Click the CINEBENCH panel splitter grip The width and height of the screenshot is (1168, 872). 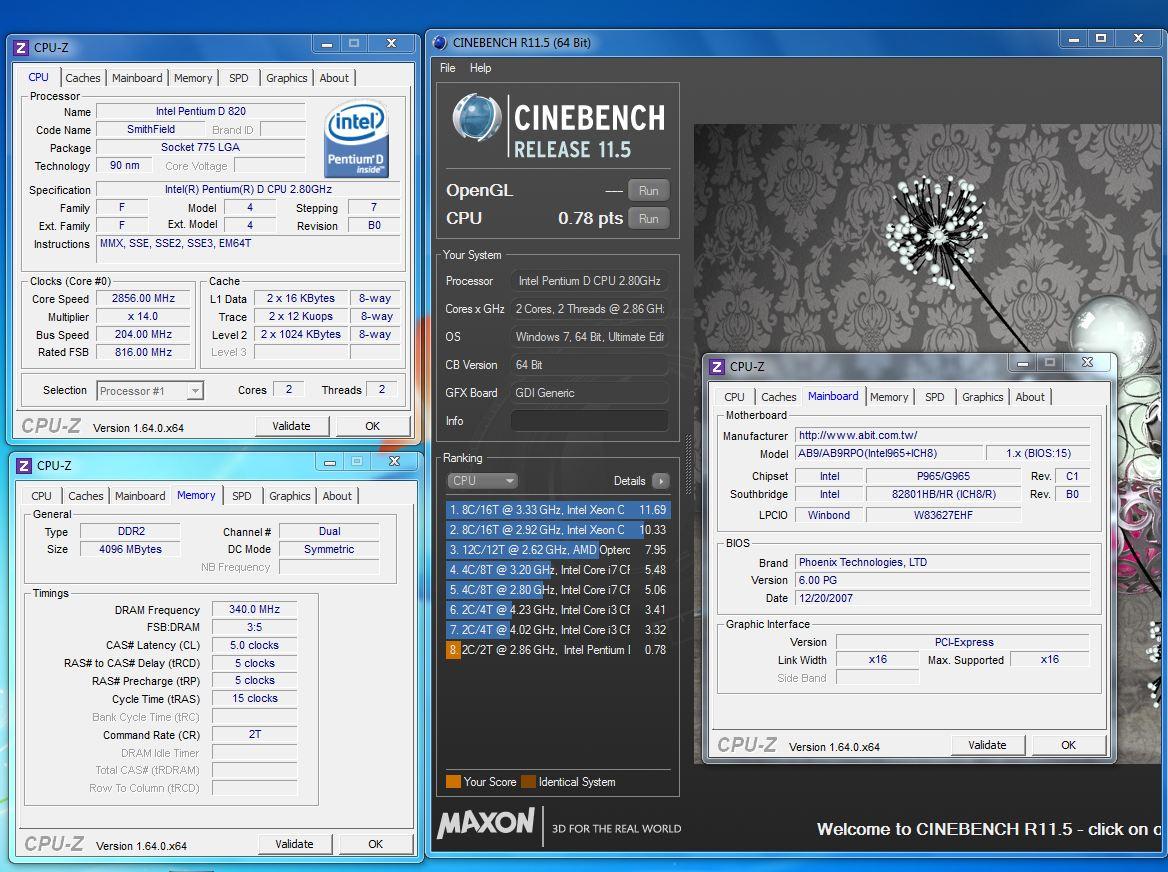(x=688, y=466)
